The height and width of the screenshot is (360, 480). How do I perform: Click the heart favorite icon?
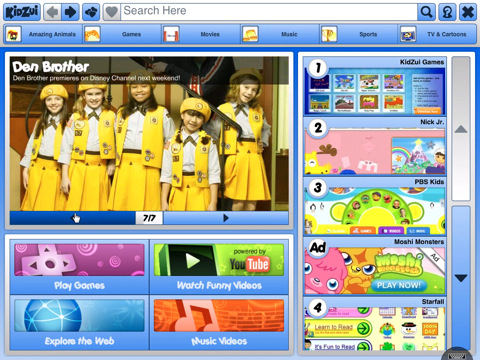click(x=111, y=12)
